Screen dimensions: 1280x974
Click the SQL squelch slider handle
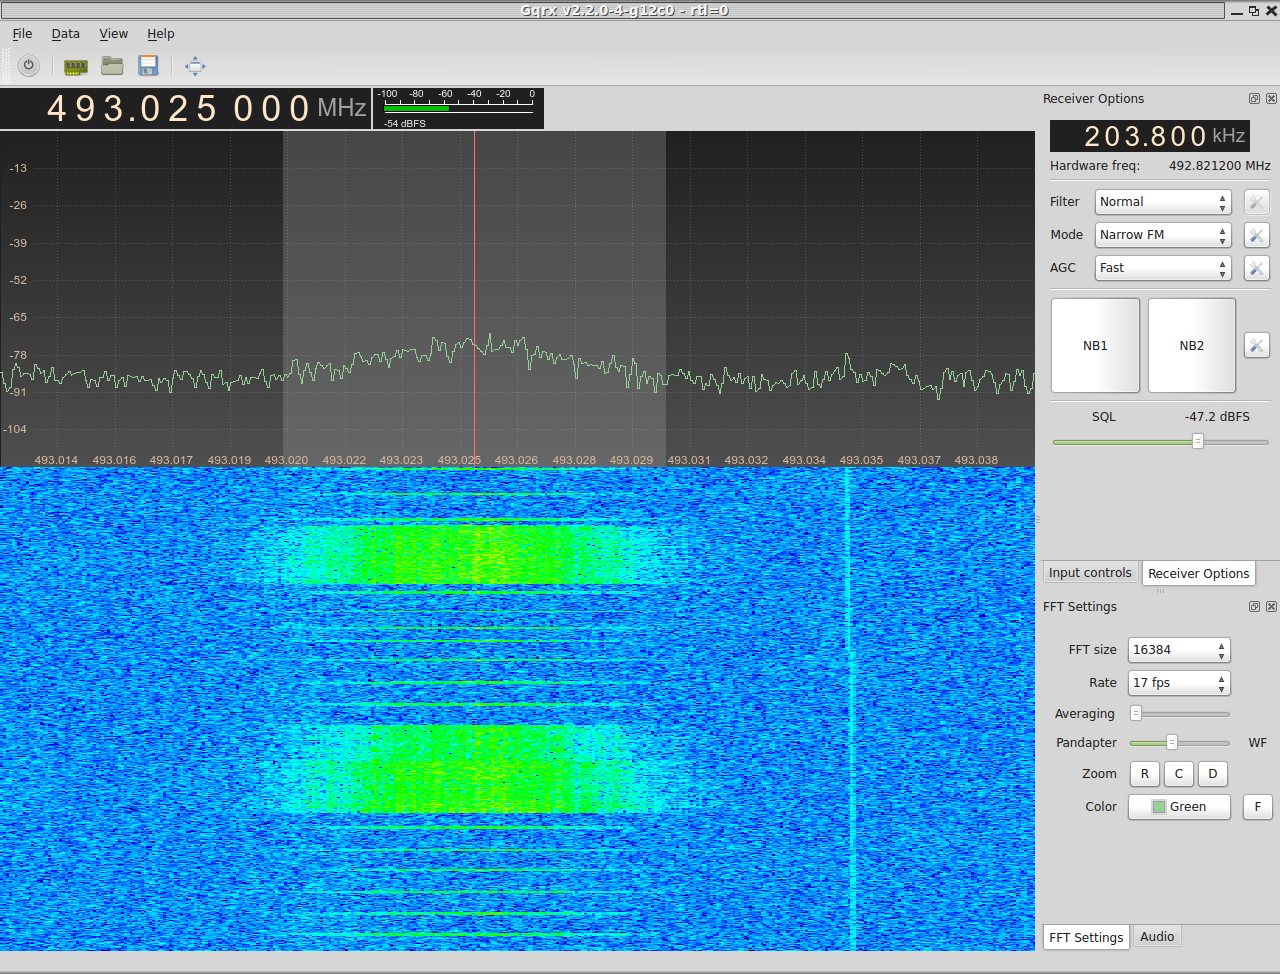pyautogui.click(x=1197, y=441)
